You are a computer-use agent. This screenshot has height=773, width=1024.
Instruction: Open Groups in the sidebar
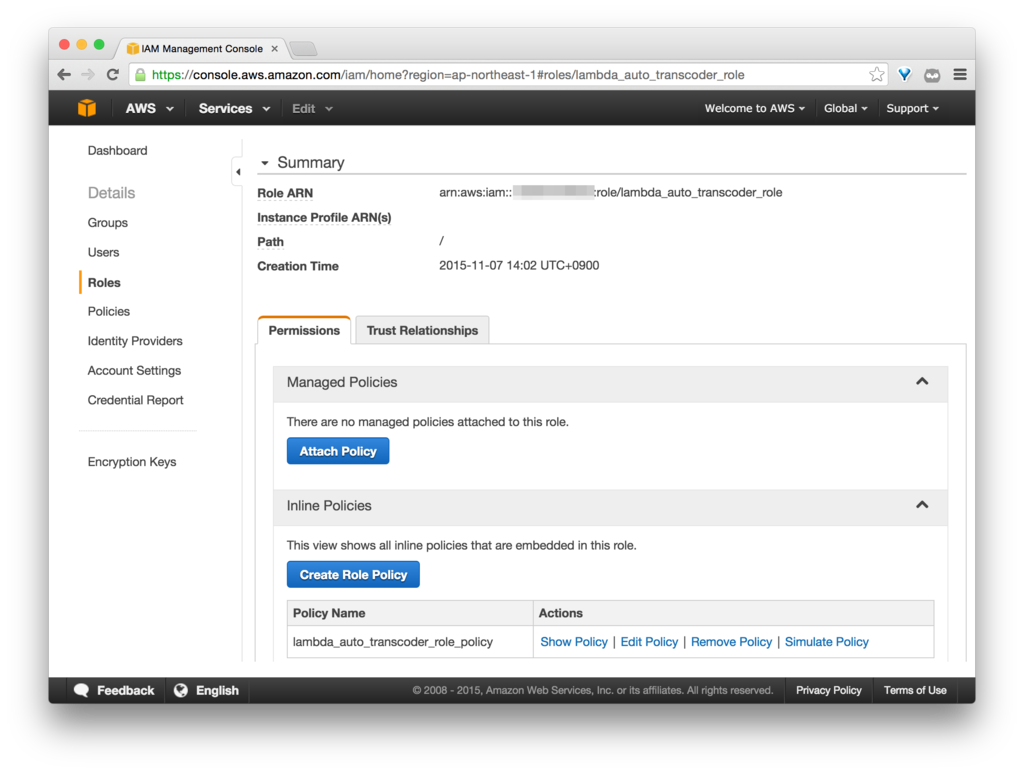pos(108,223)
